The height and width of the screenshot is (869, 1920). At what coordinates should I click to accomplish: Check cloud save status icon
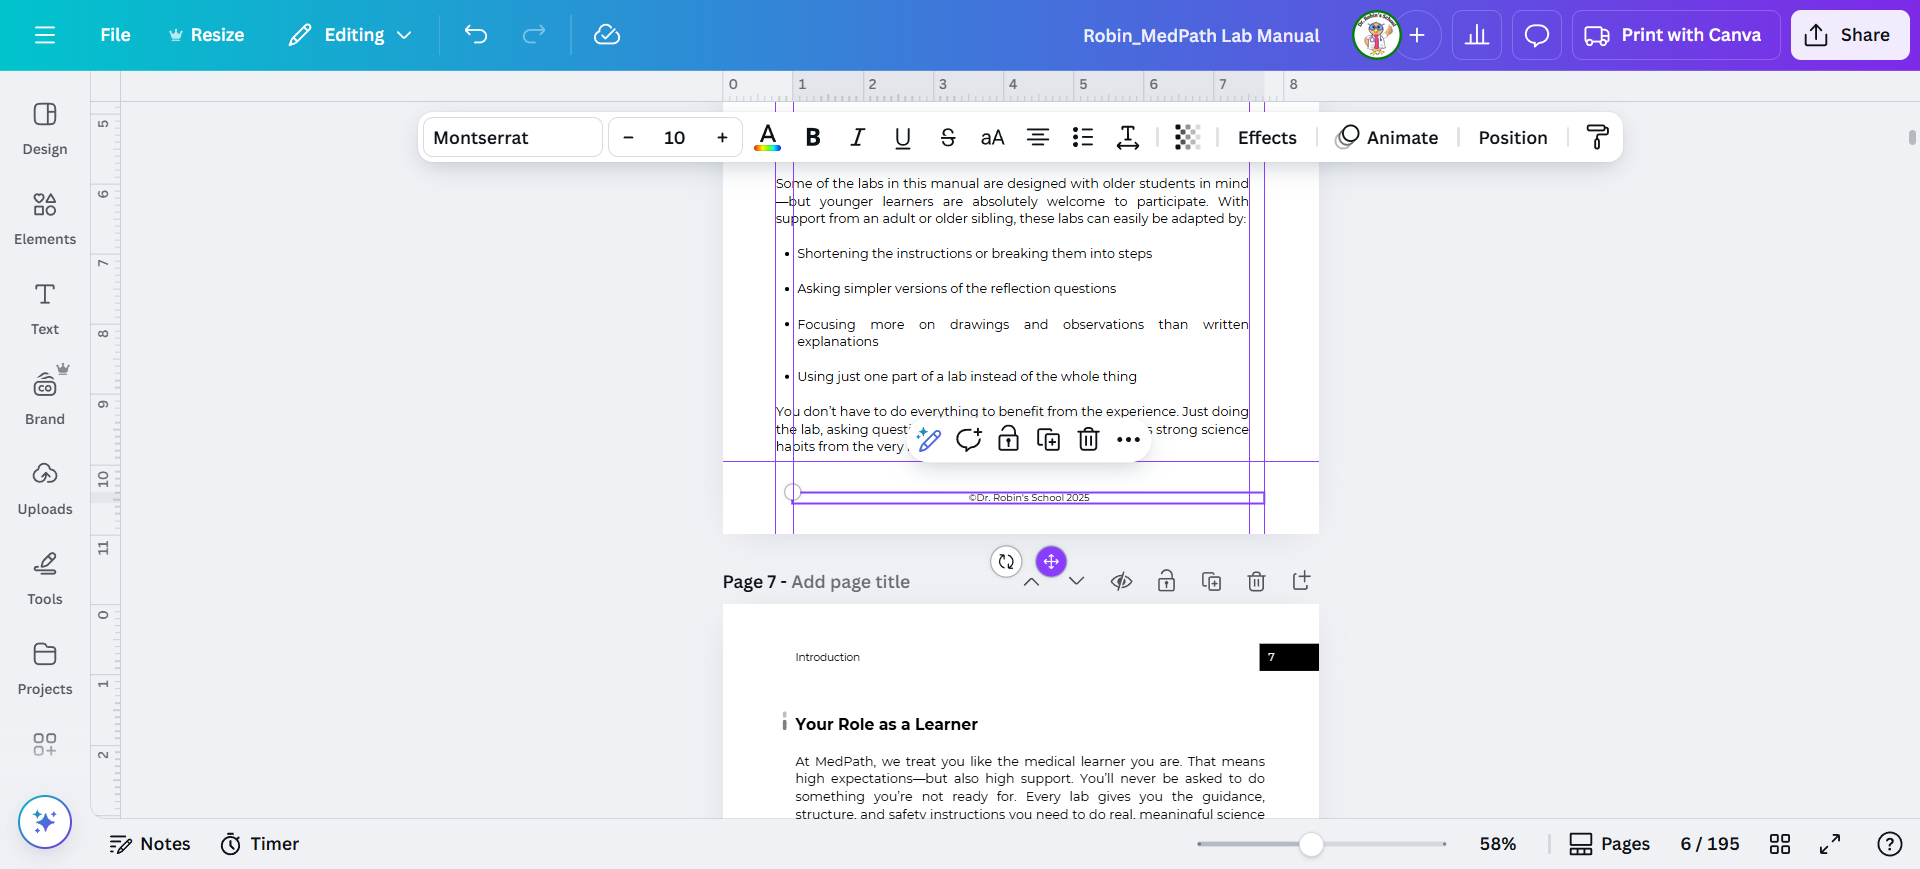point(607,35)
